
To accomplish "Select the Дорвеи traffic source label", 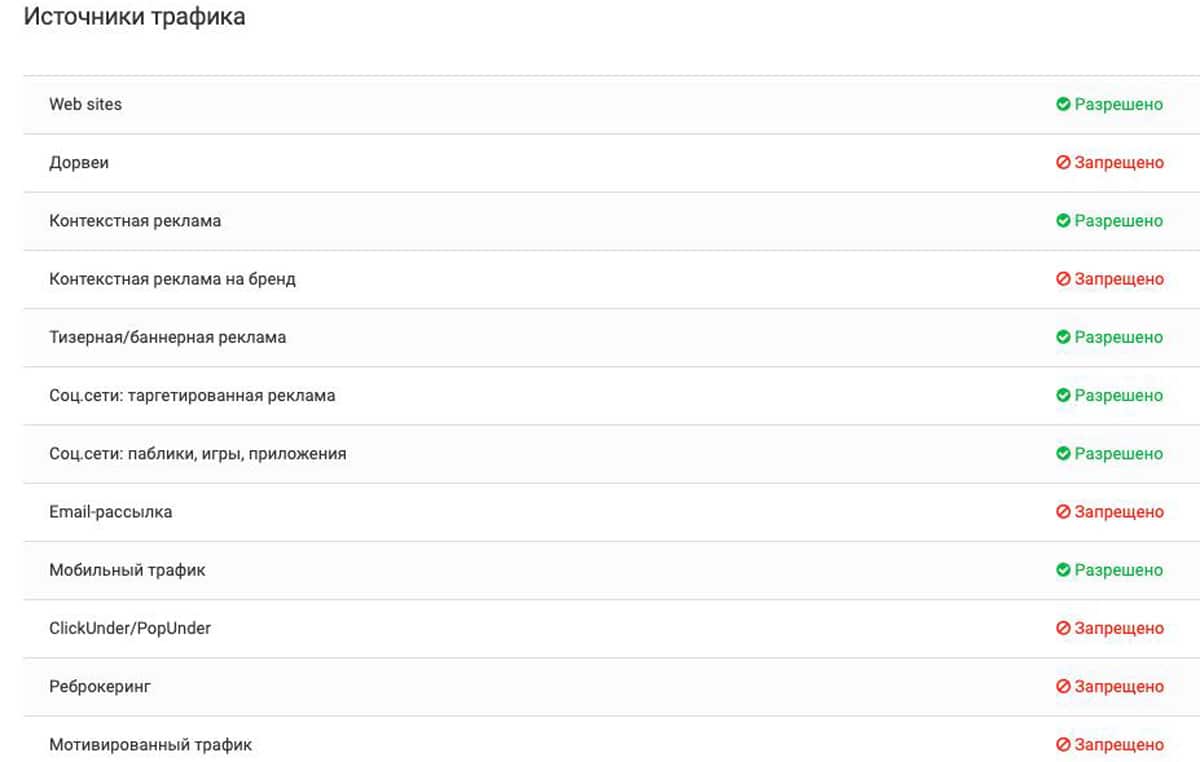I will click(79, 162).
